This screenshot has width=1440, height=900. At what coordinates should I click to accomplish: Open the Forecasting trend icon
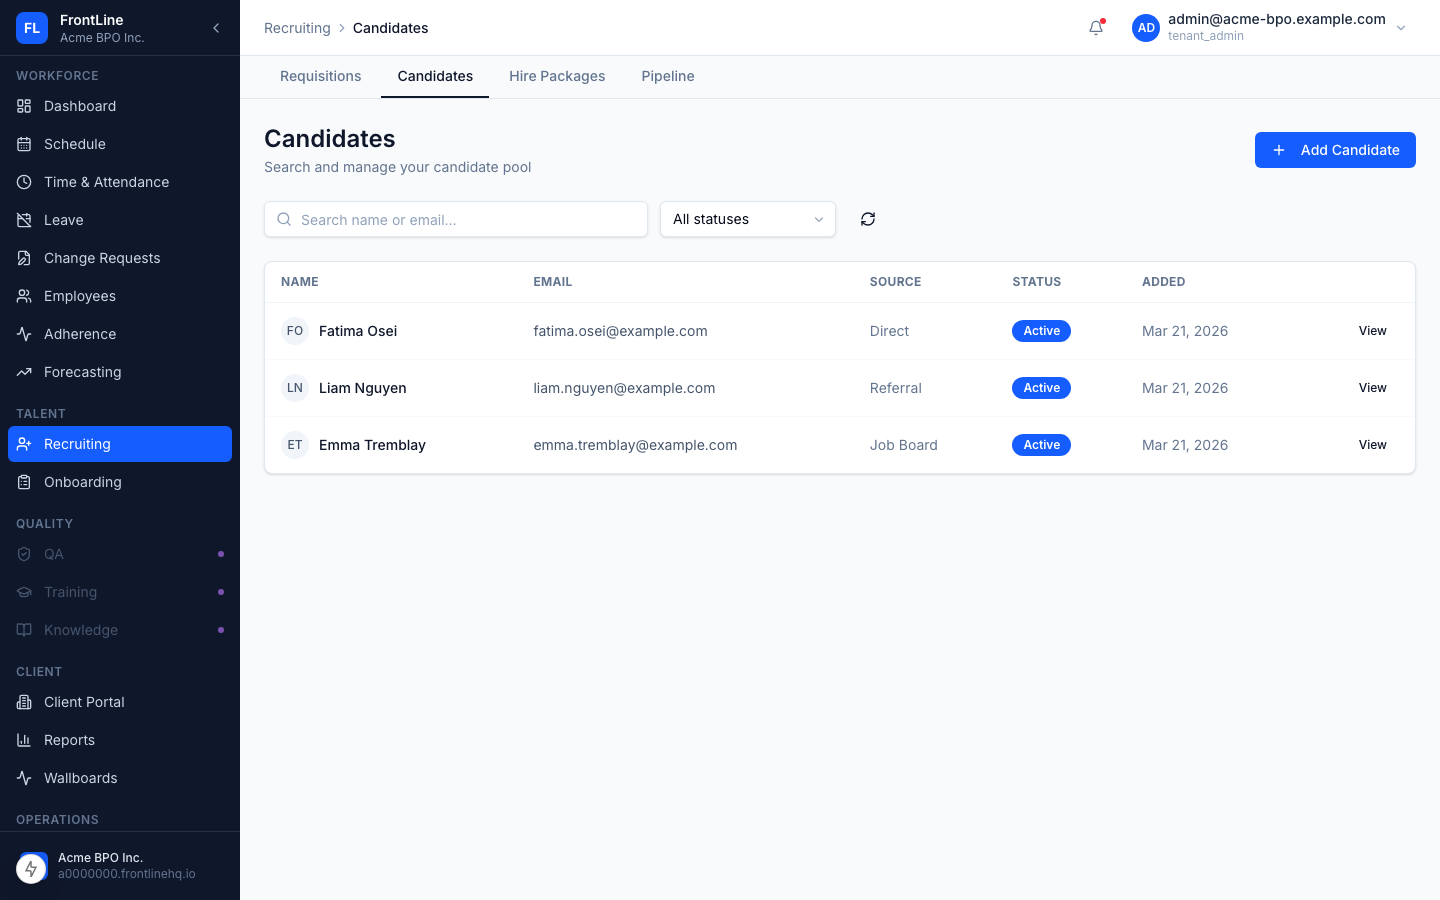pos(24,372)
